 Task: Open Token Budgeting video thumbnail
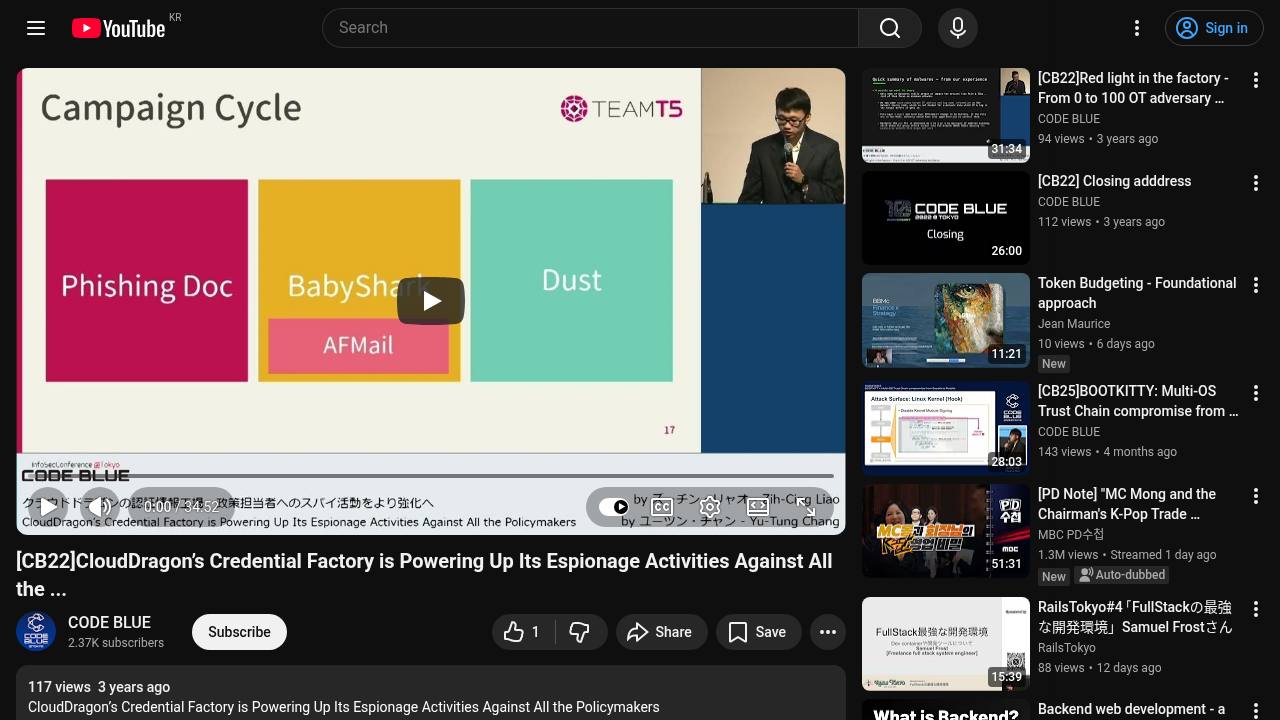946,320
